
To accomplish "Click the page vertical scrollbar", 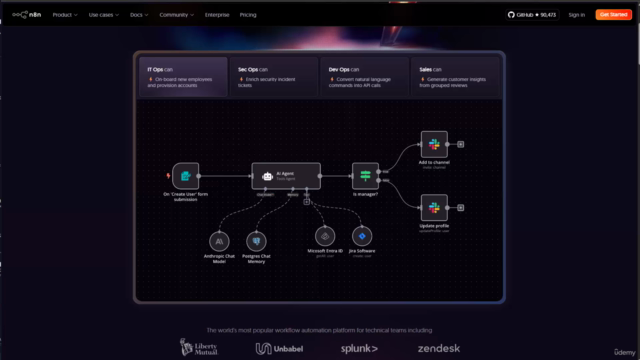I will coord(638,45).
